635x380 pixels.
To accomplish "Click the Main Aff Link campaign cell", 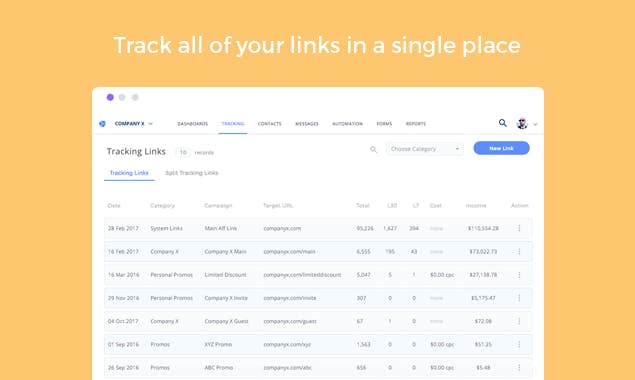I will [x=221, y=228].
